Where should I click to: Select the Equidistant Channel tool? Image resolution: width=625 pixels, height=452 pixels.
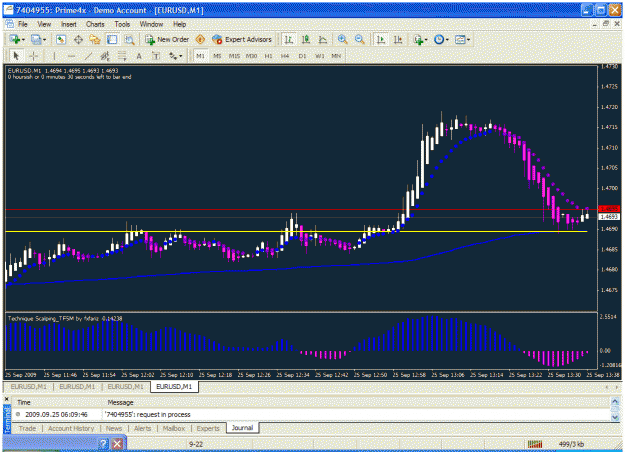tap(105, 56)
